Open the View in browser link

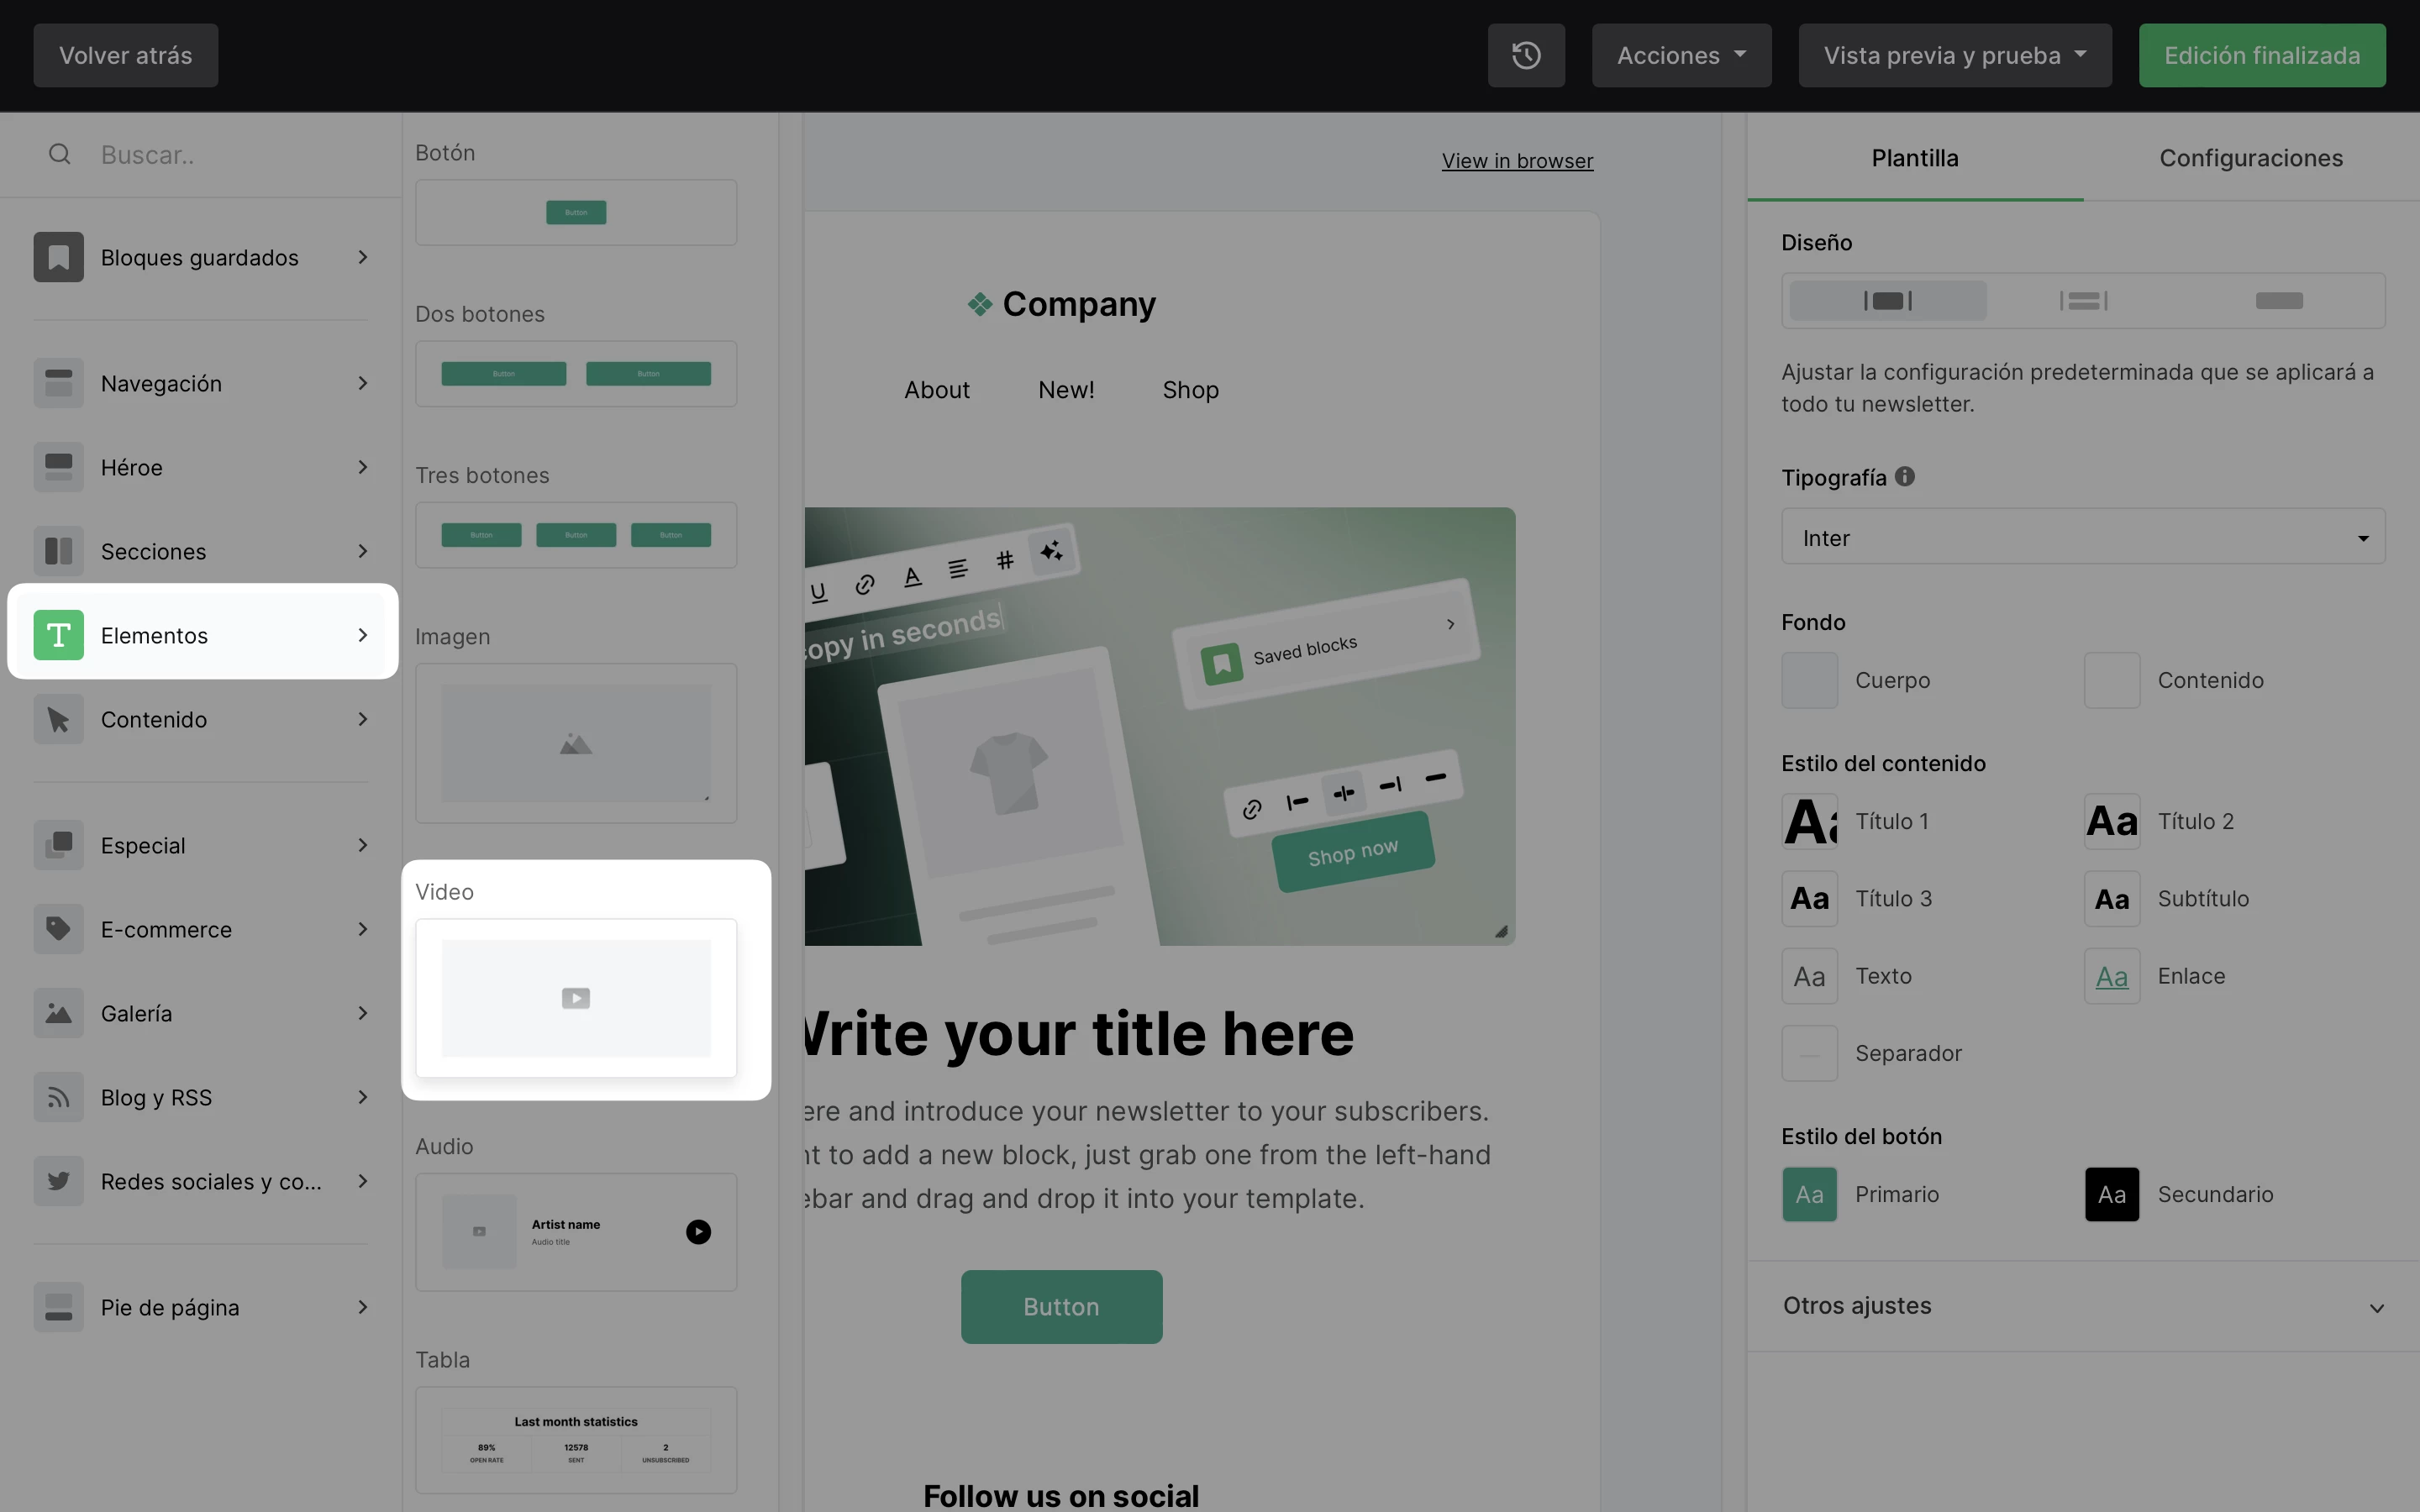[1516, 161]
